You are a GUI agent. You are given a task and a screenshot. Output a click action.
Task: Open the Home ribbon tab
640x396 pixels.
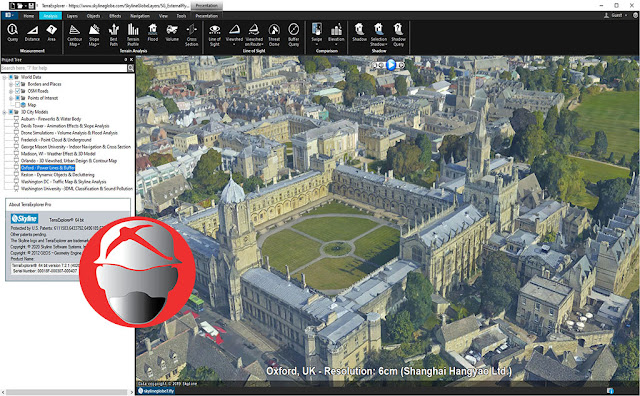(x=29, y=16)
